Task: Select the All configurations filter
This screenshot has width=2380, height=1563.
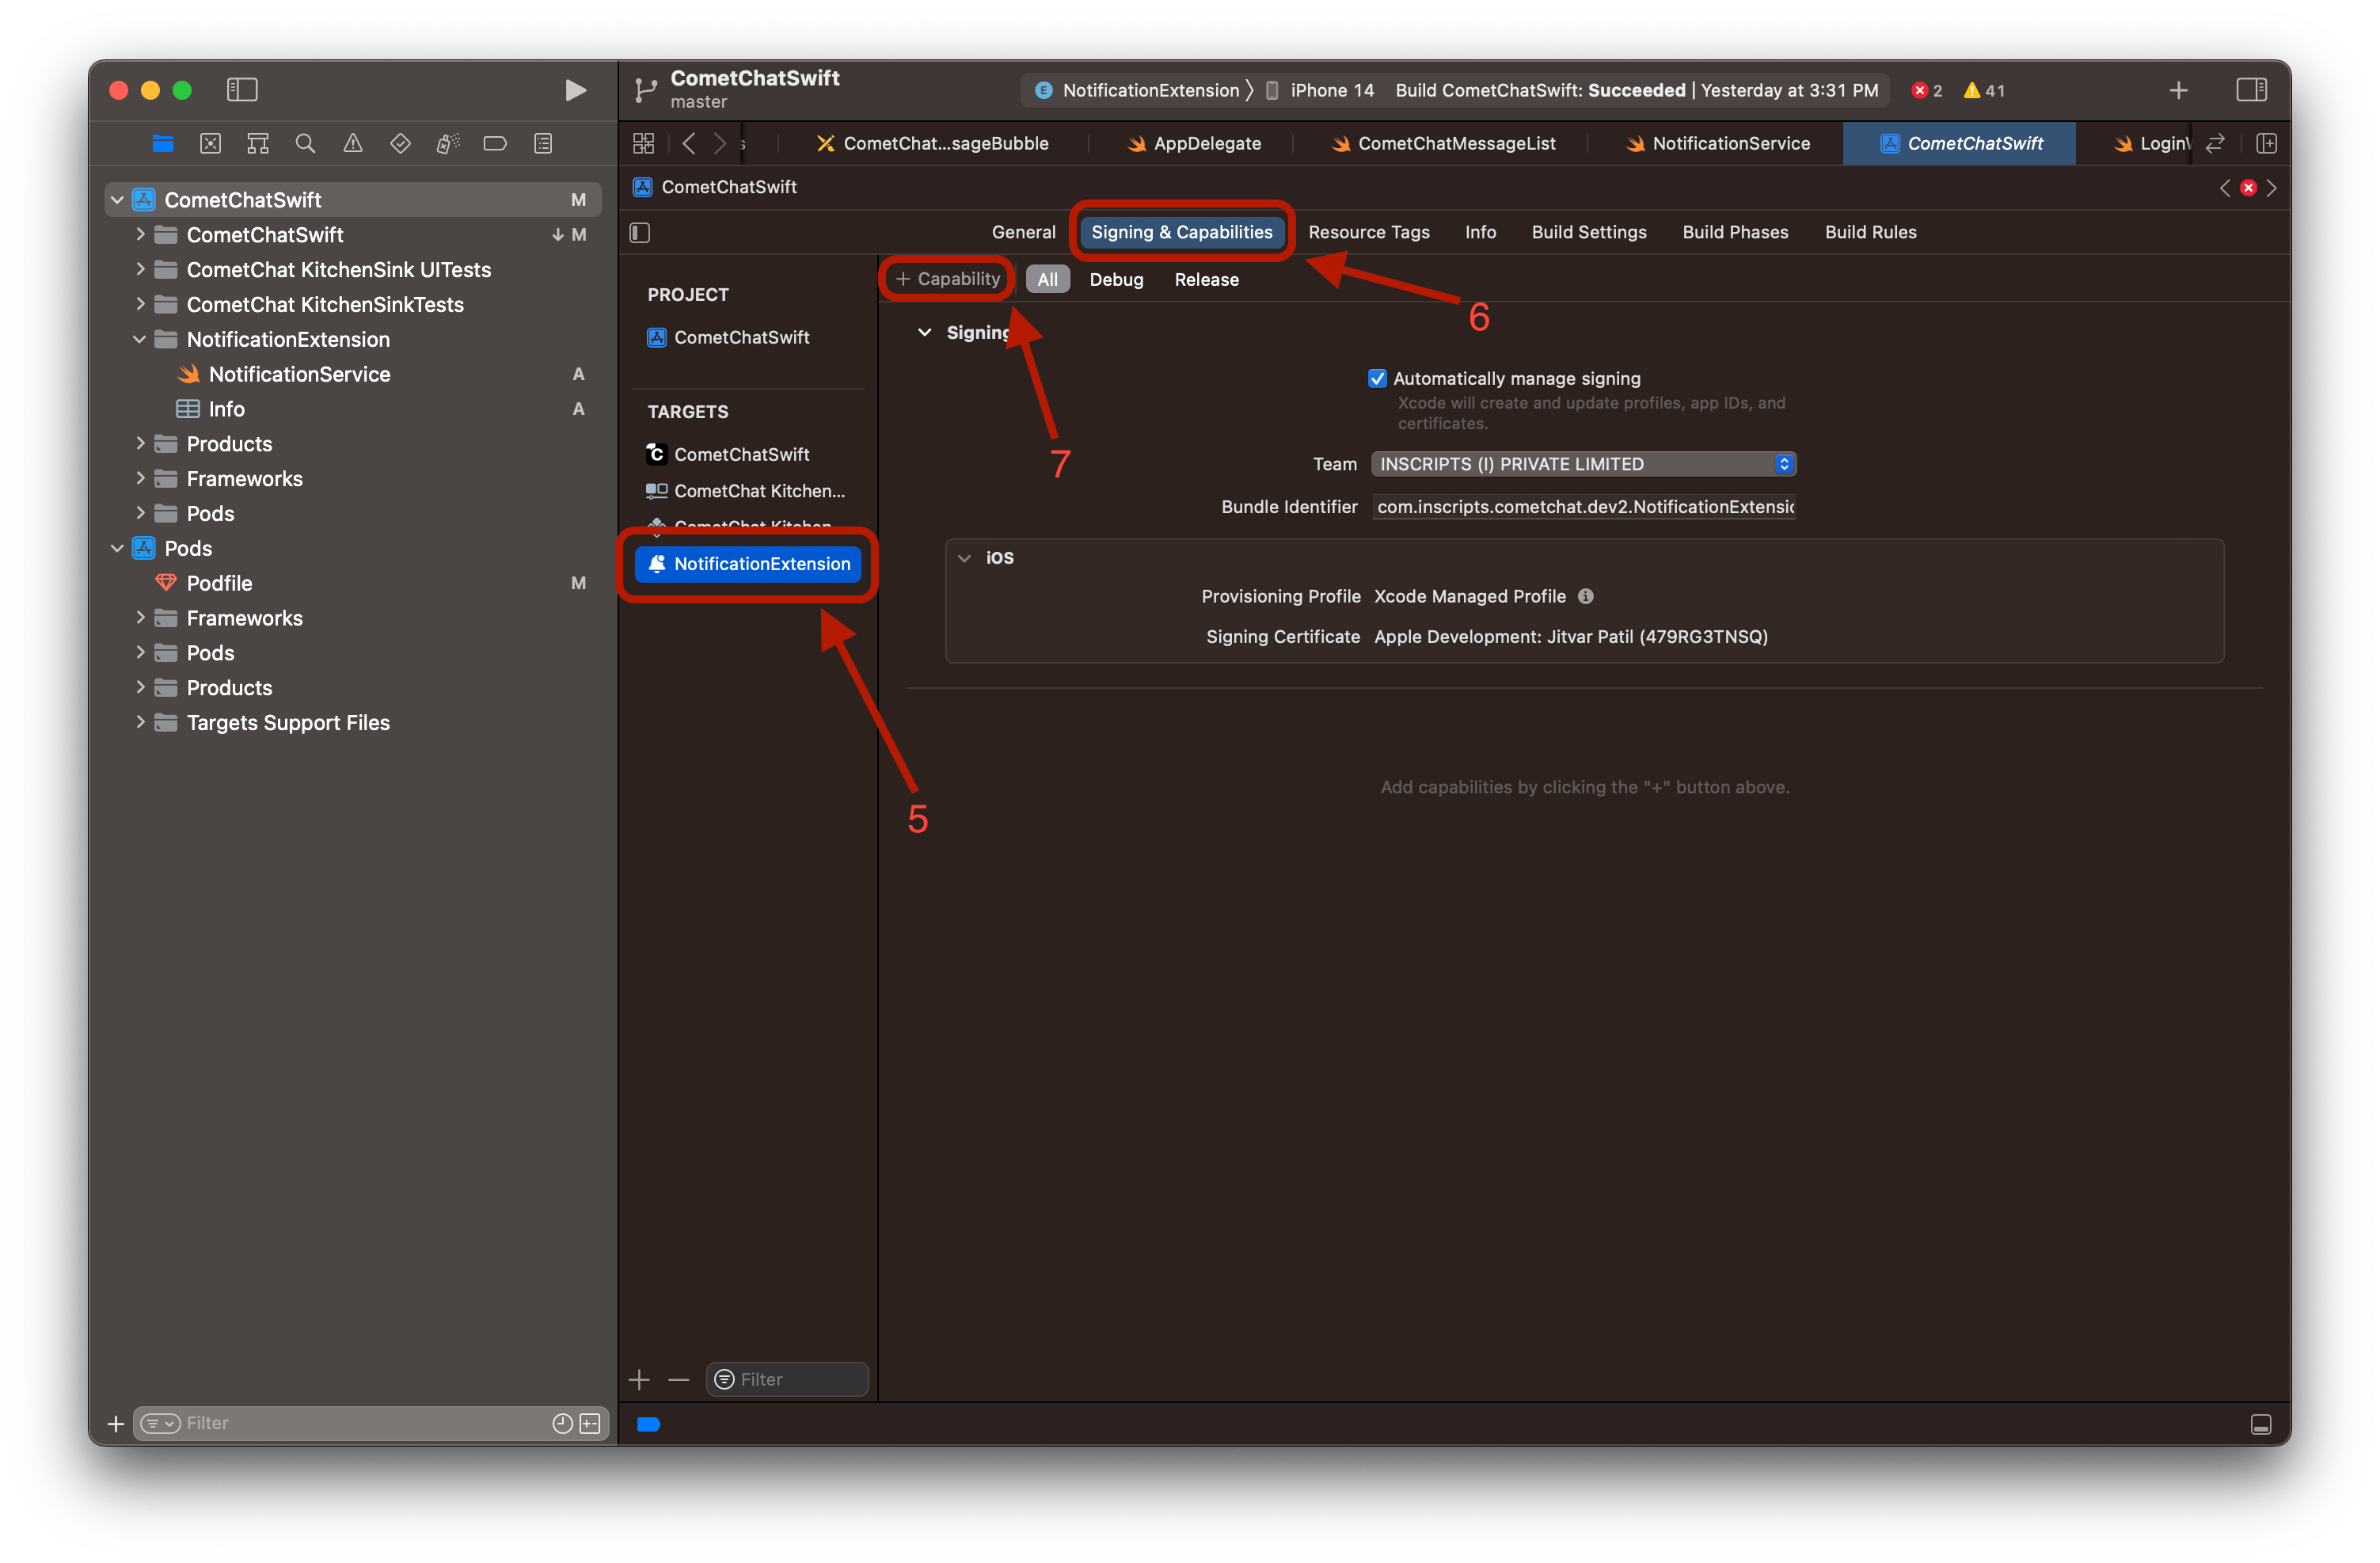Action: [x=1047, y=279]
